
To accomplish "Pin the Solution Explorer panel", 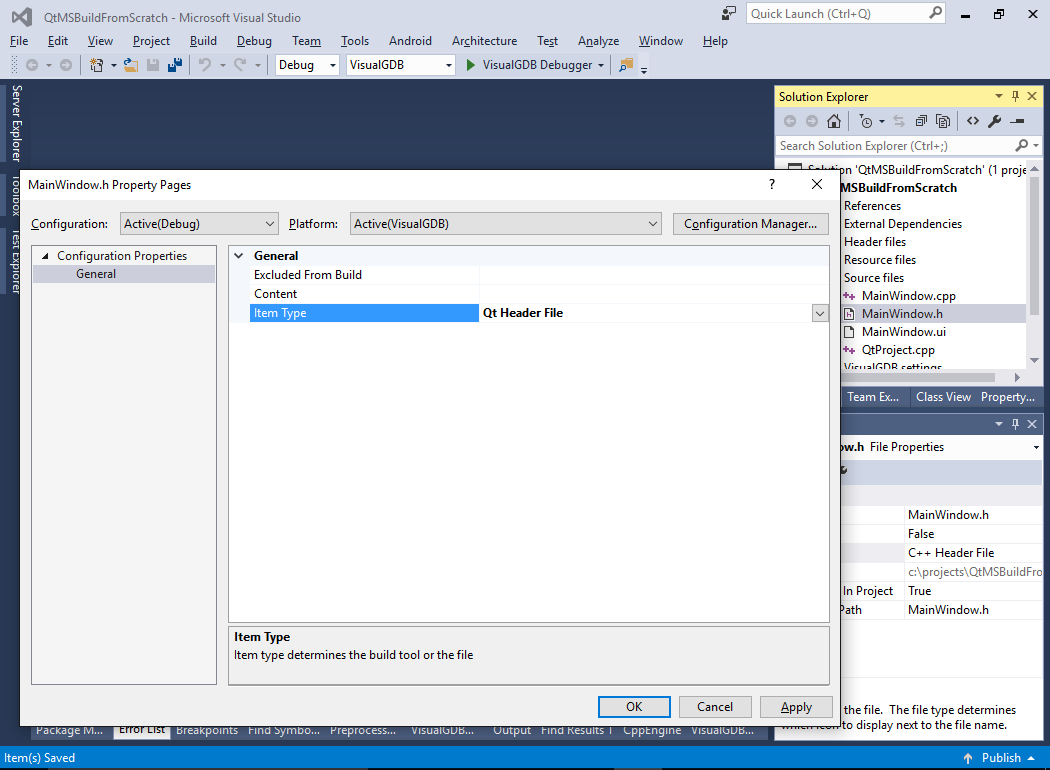I will 1015,96.
